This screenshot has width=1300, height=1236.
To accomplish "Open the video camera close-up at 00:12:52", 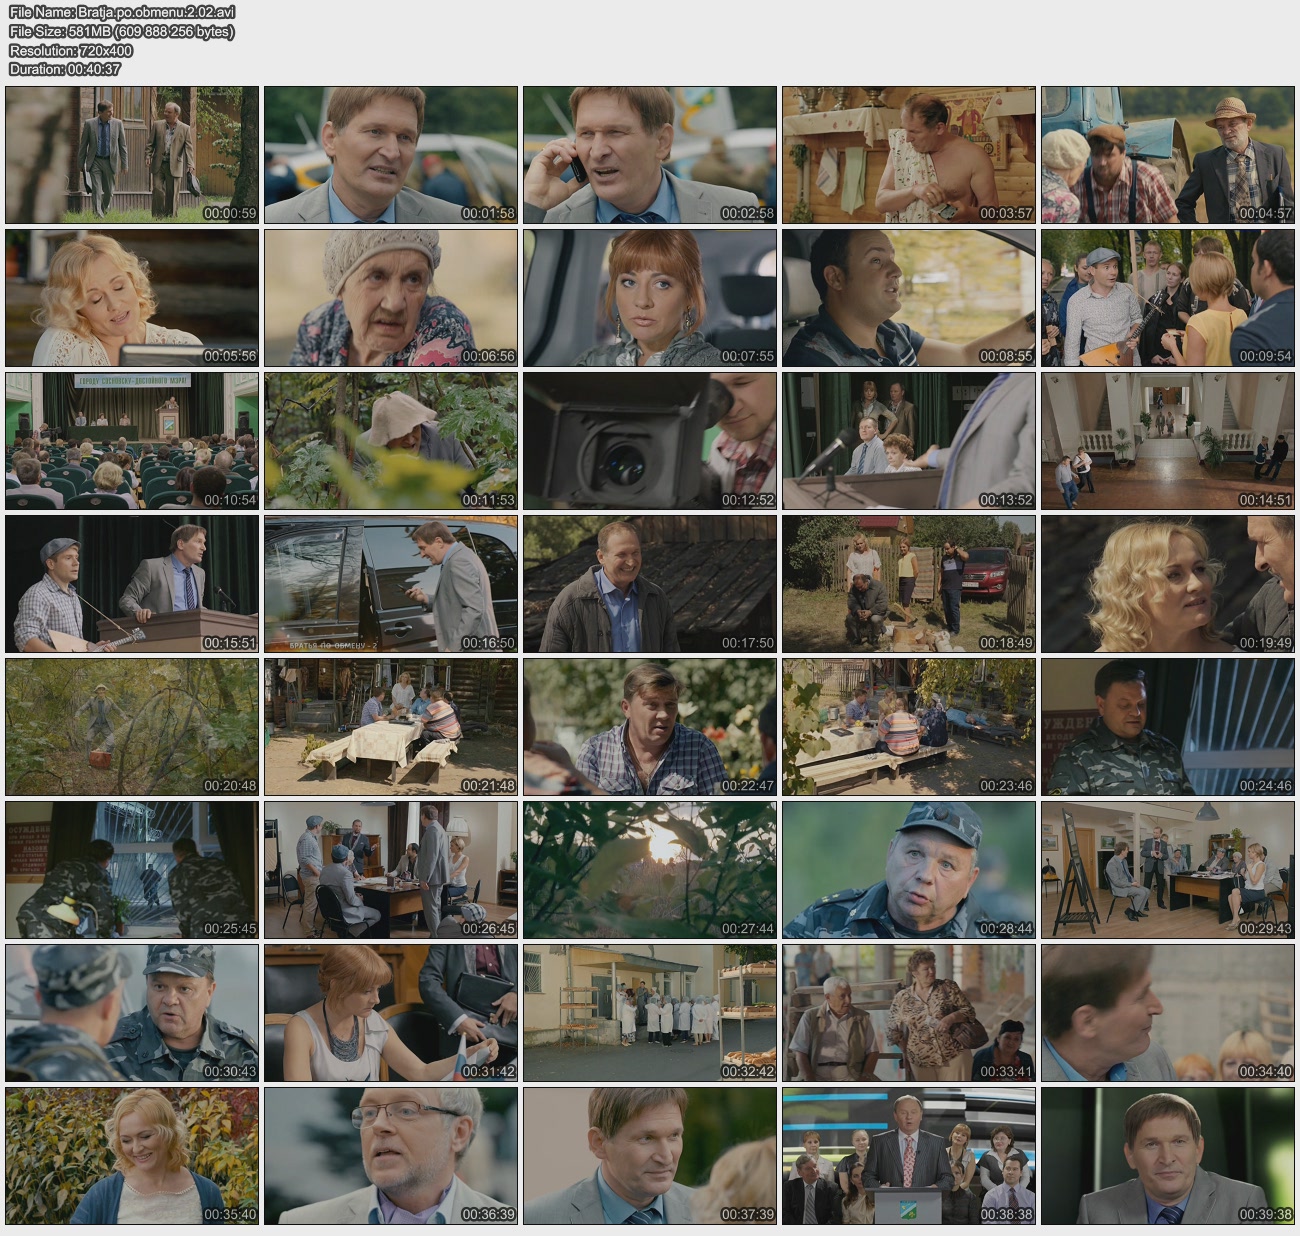I will pos(649,441).
